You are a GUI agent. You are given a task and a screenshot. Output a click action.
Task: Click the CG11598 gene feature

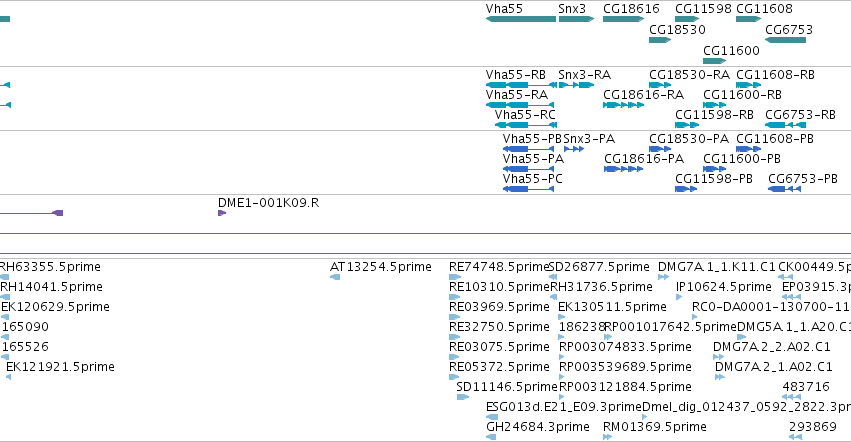pos(687,19)
